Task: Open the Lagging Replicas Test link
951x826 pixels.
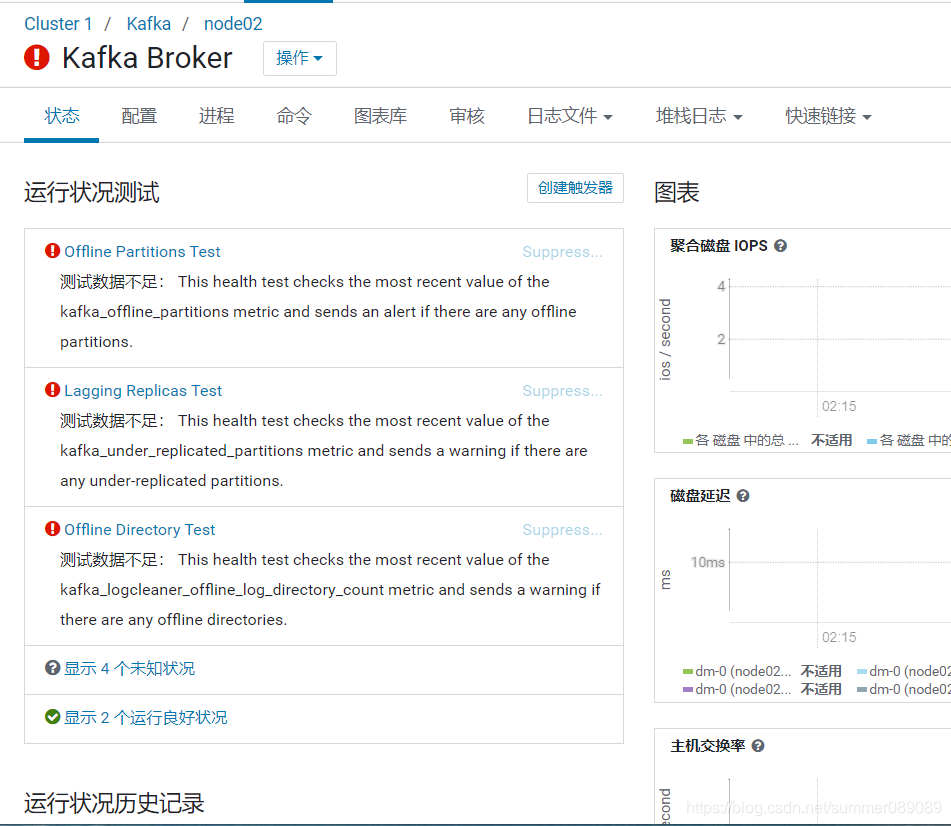Action: click(x=143, y=391)
